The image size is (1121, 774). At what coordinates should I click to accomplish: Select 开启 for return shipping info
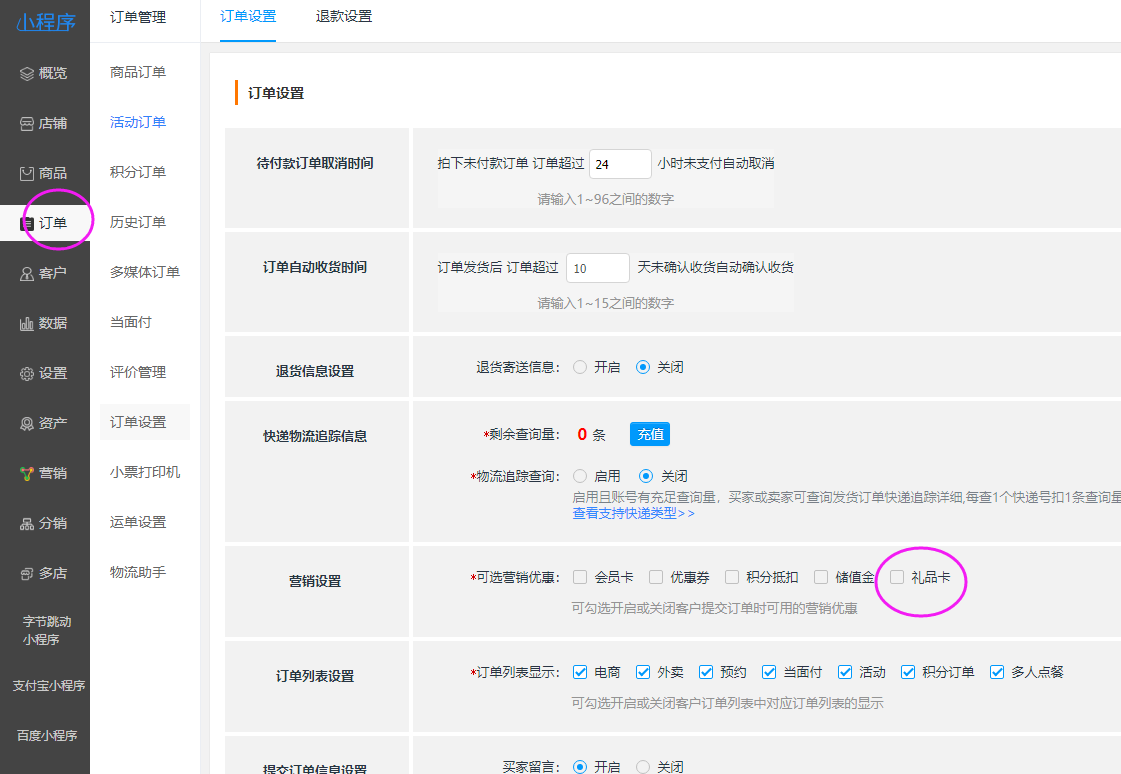579,367
